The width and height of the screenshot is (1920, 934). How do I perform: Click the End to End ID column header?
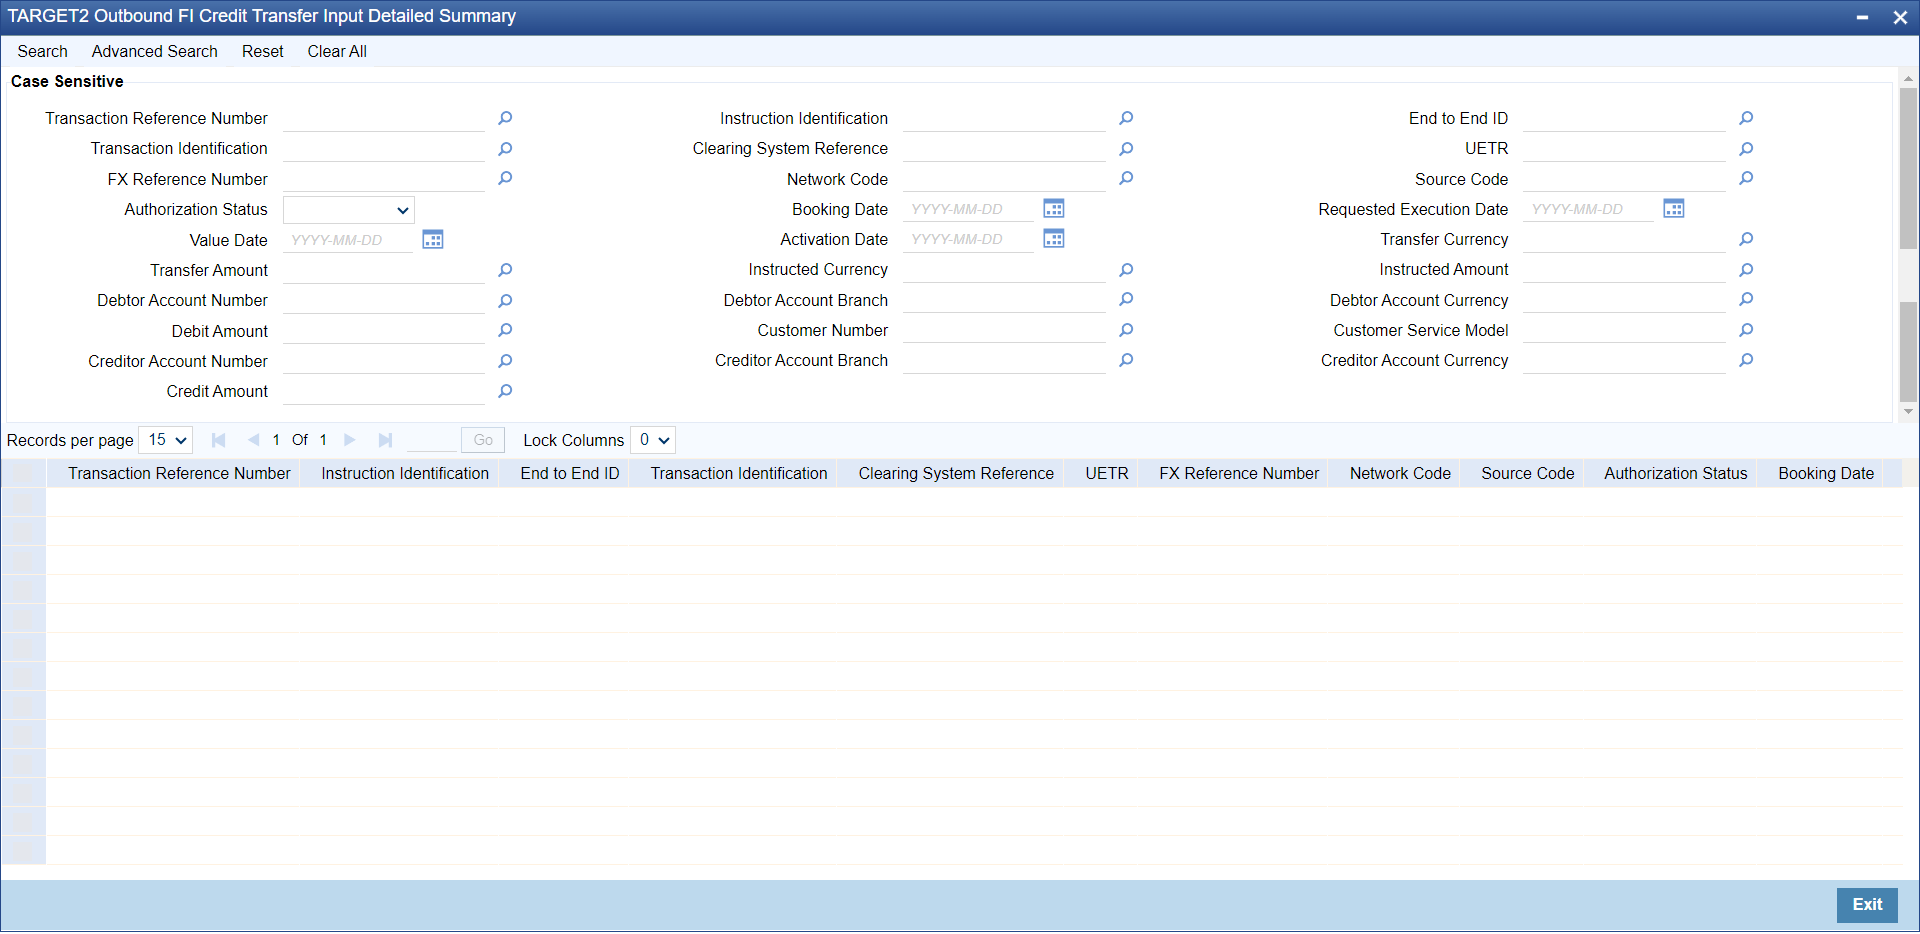[x=570, y=474]
